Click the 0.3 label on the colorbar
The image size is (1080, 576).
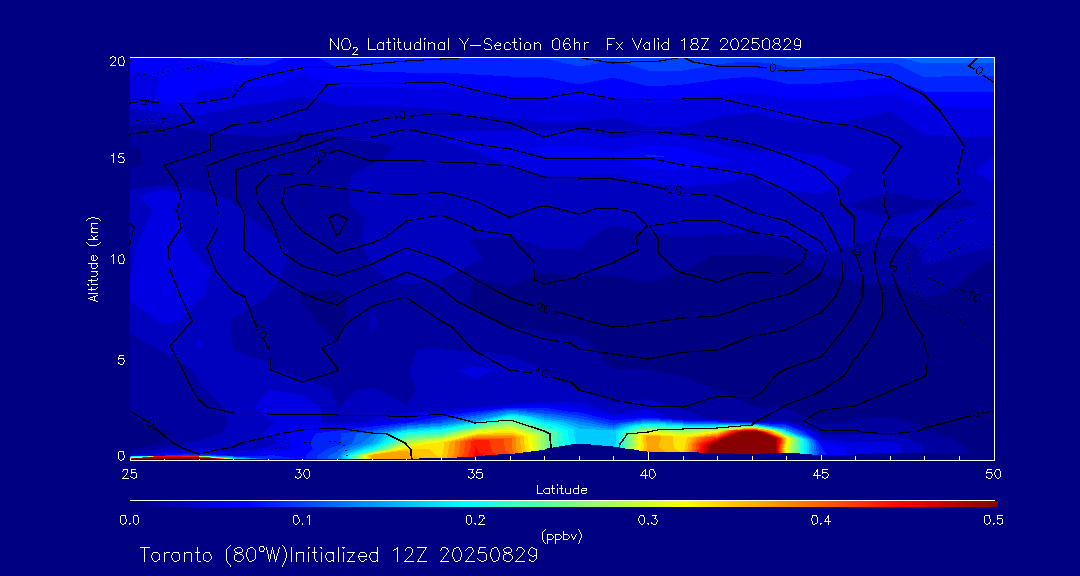coord(648,520)
